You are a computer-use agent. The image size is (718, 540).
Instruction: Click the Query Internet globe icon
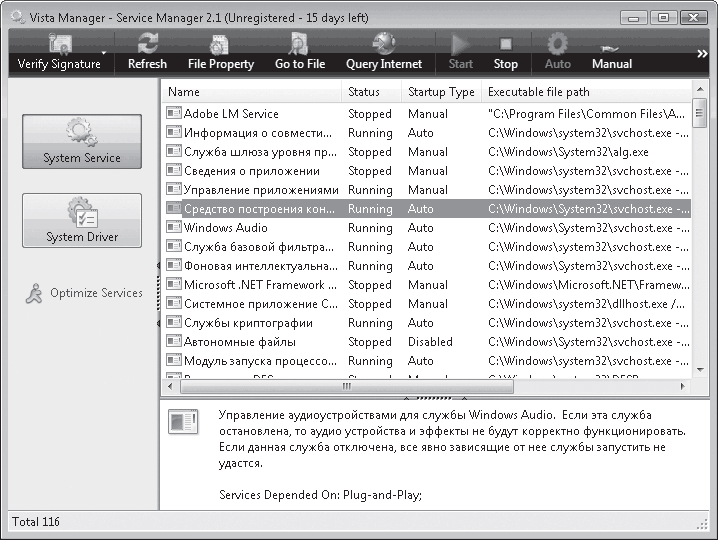[x=384, y=44]
